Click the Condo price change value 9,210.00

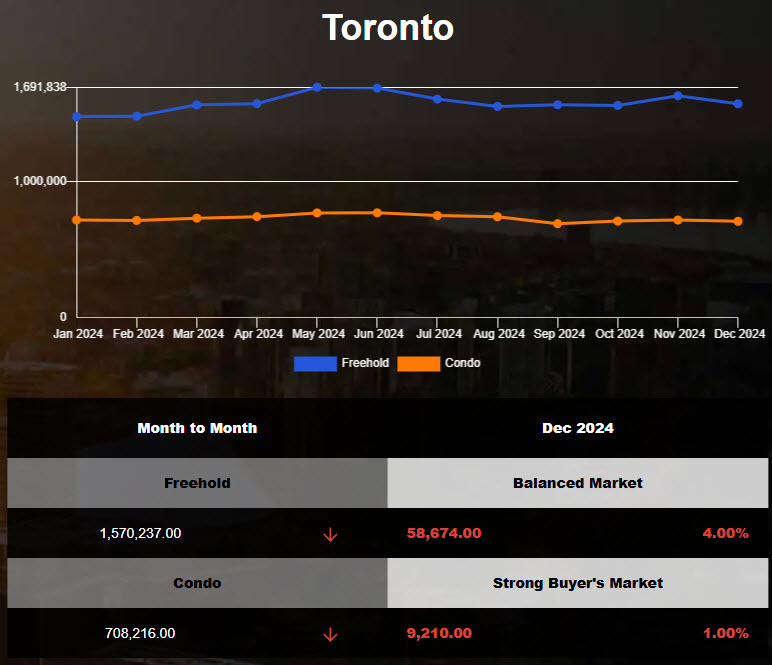[439, 633]
